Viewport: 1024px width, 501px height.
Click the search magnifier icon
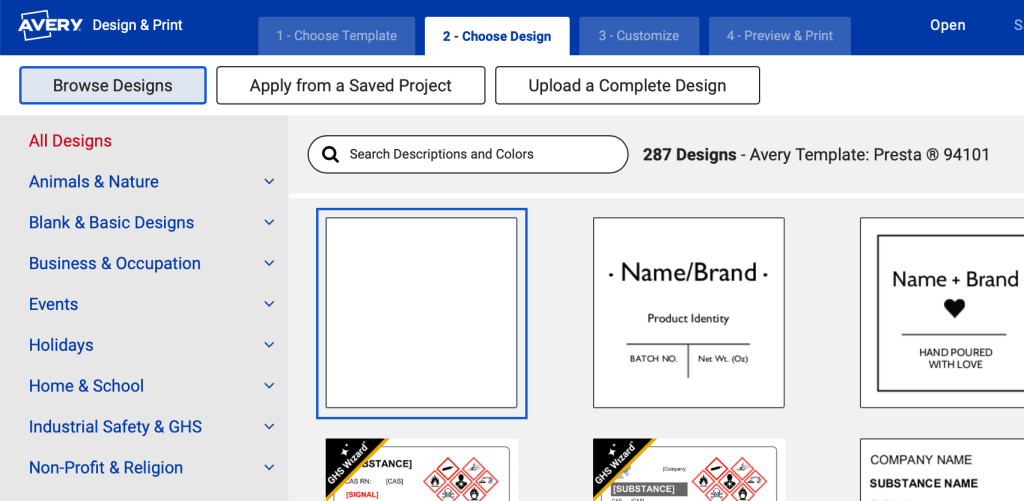click(x=329, y=155)
